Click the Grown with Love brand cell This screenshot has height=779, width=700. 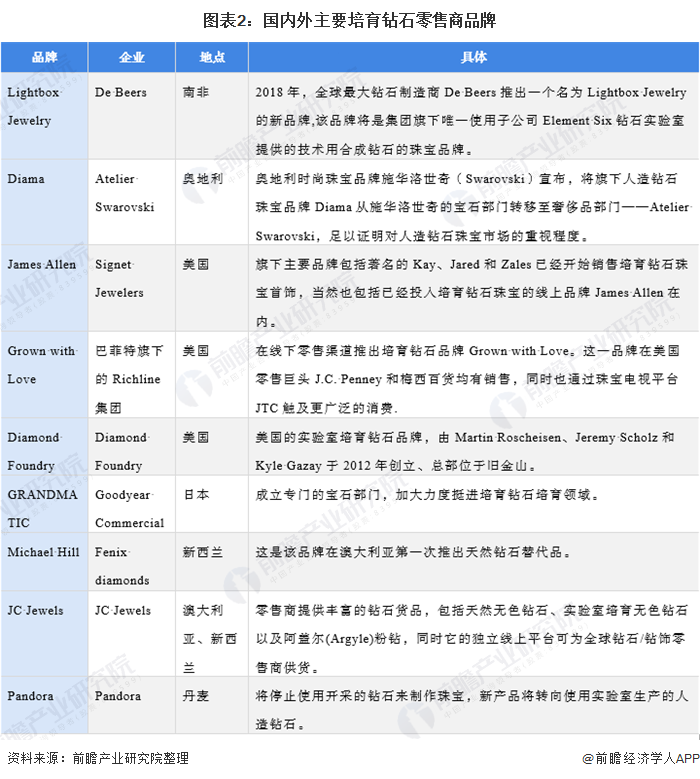44,375
